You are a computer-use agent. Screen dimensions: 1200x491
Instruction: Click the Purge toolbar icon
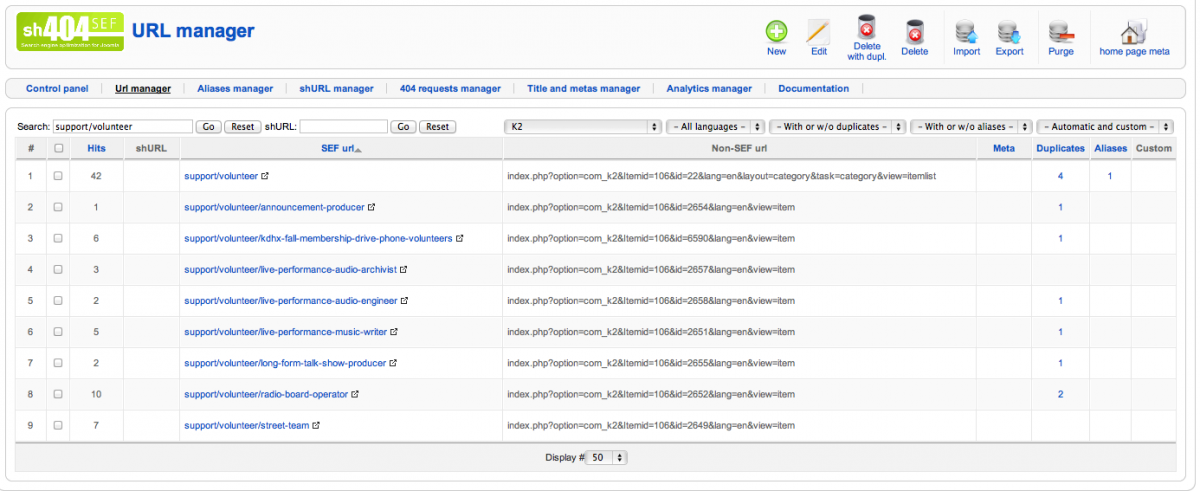pyautogui.click(x=1061, y=32)
